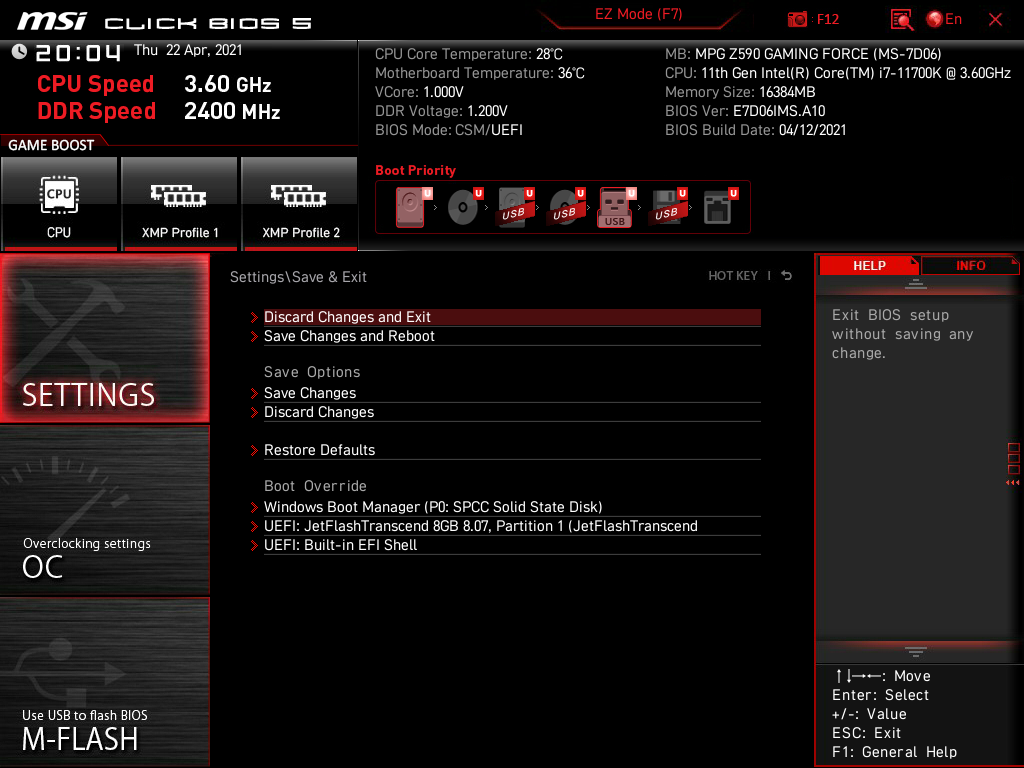Click the clock icon beside the time
Viewport: 1024px width, 768px height.
pos(20,52)
